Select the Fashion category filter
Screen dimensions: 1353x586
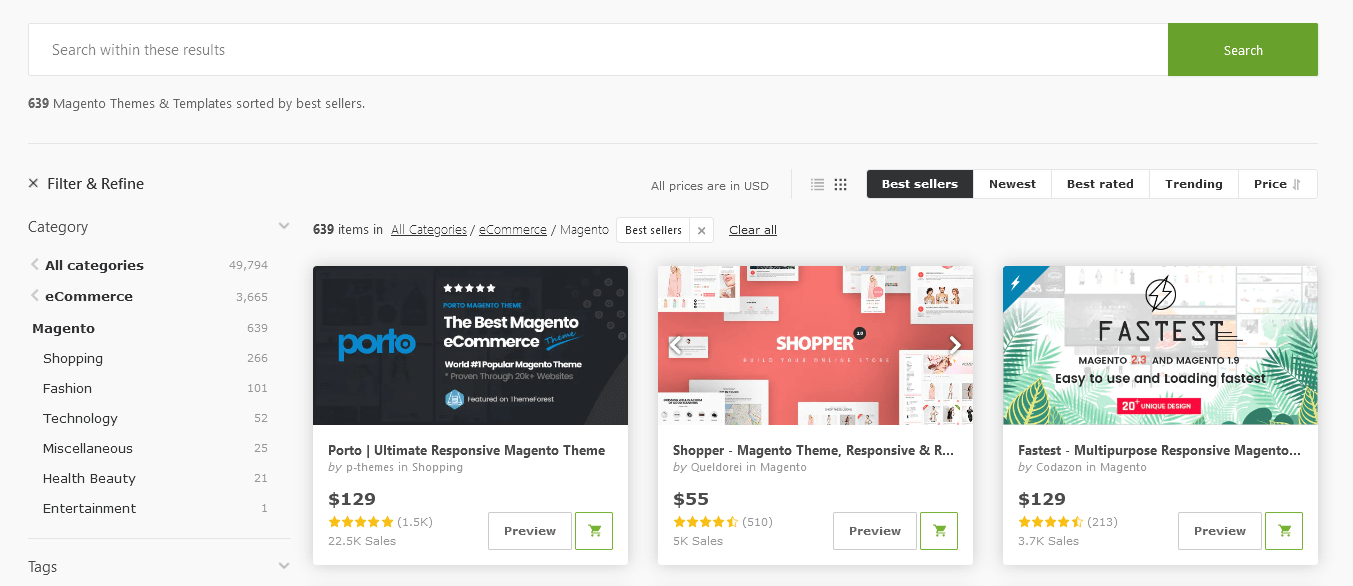67,388
